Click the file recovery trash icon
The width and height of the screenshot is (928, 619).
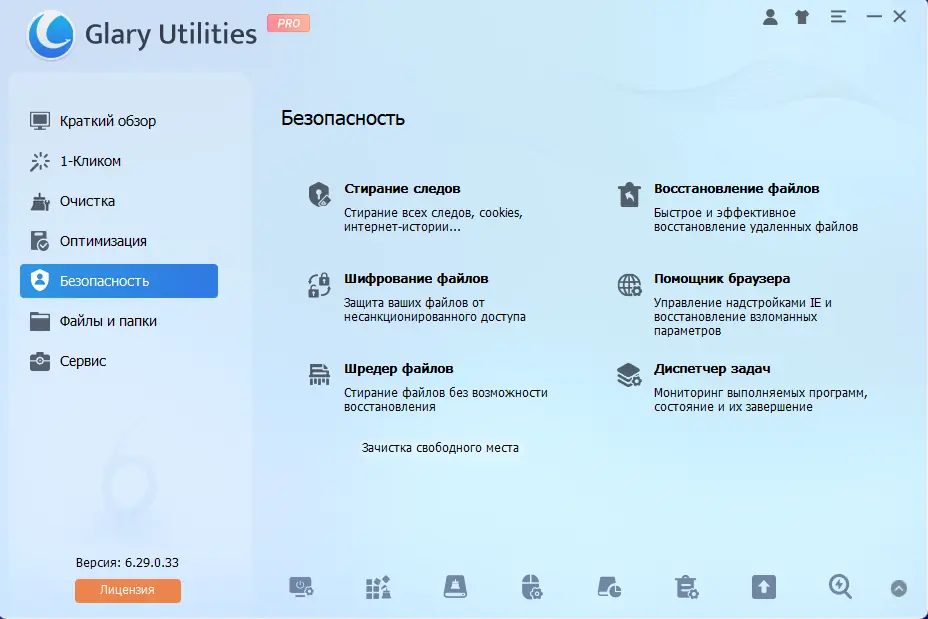[629, 194]
